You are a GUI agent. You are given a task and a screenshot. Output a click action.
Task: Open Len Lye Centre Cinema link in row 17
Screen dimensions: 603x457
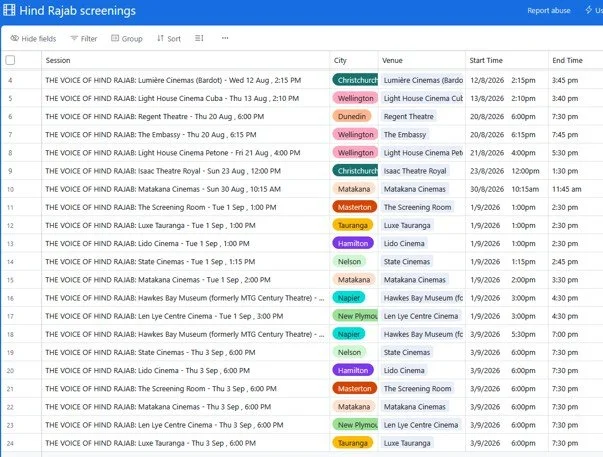tap(421, 316)
